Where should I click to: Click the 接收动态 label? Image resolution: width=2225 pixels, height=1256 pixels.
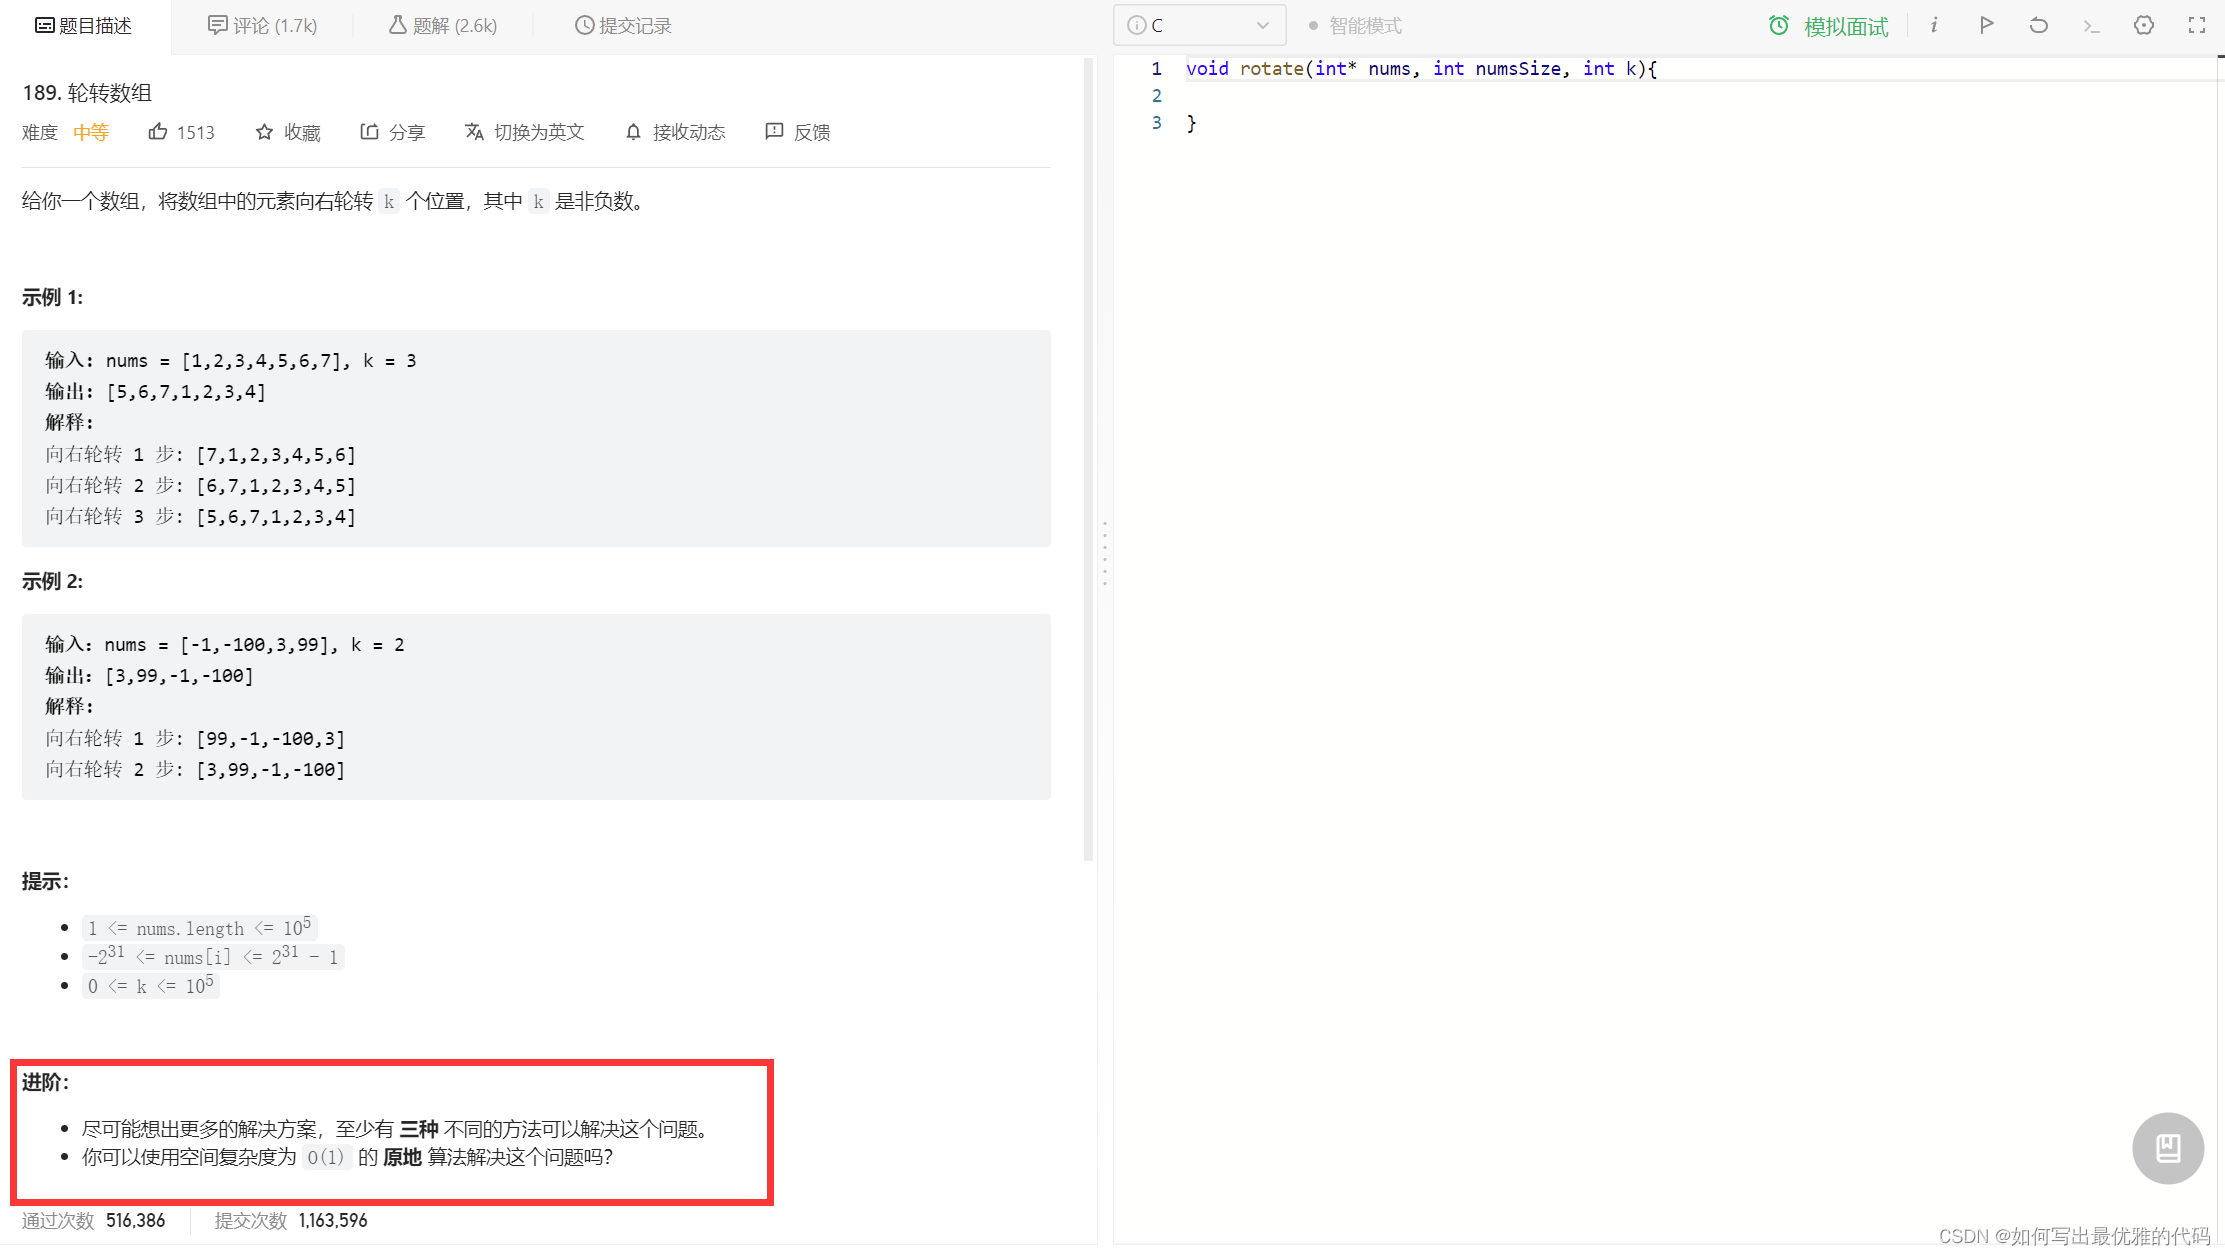689,132
